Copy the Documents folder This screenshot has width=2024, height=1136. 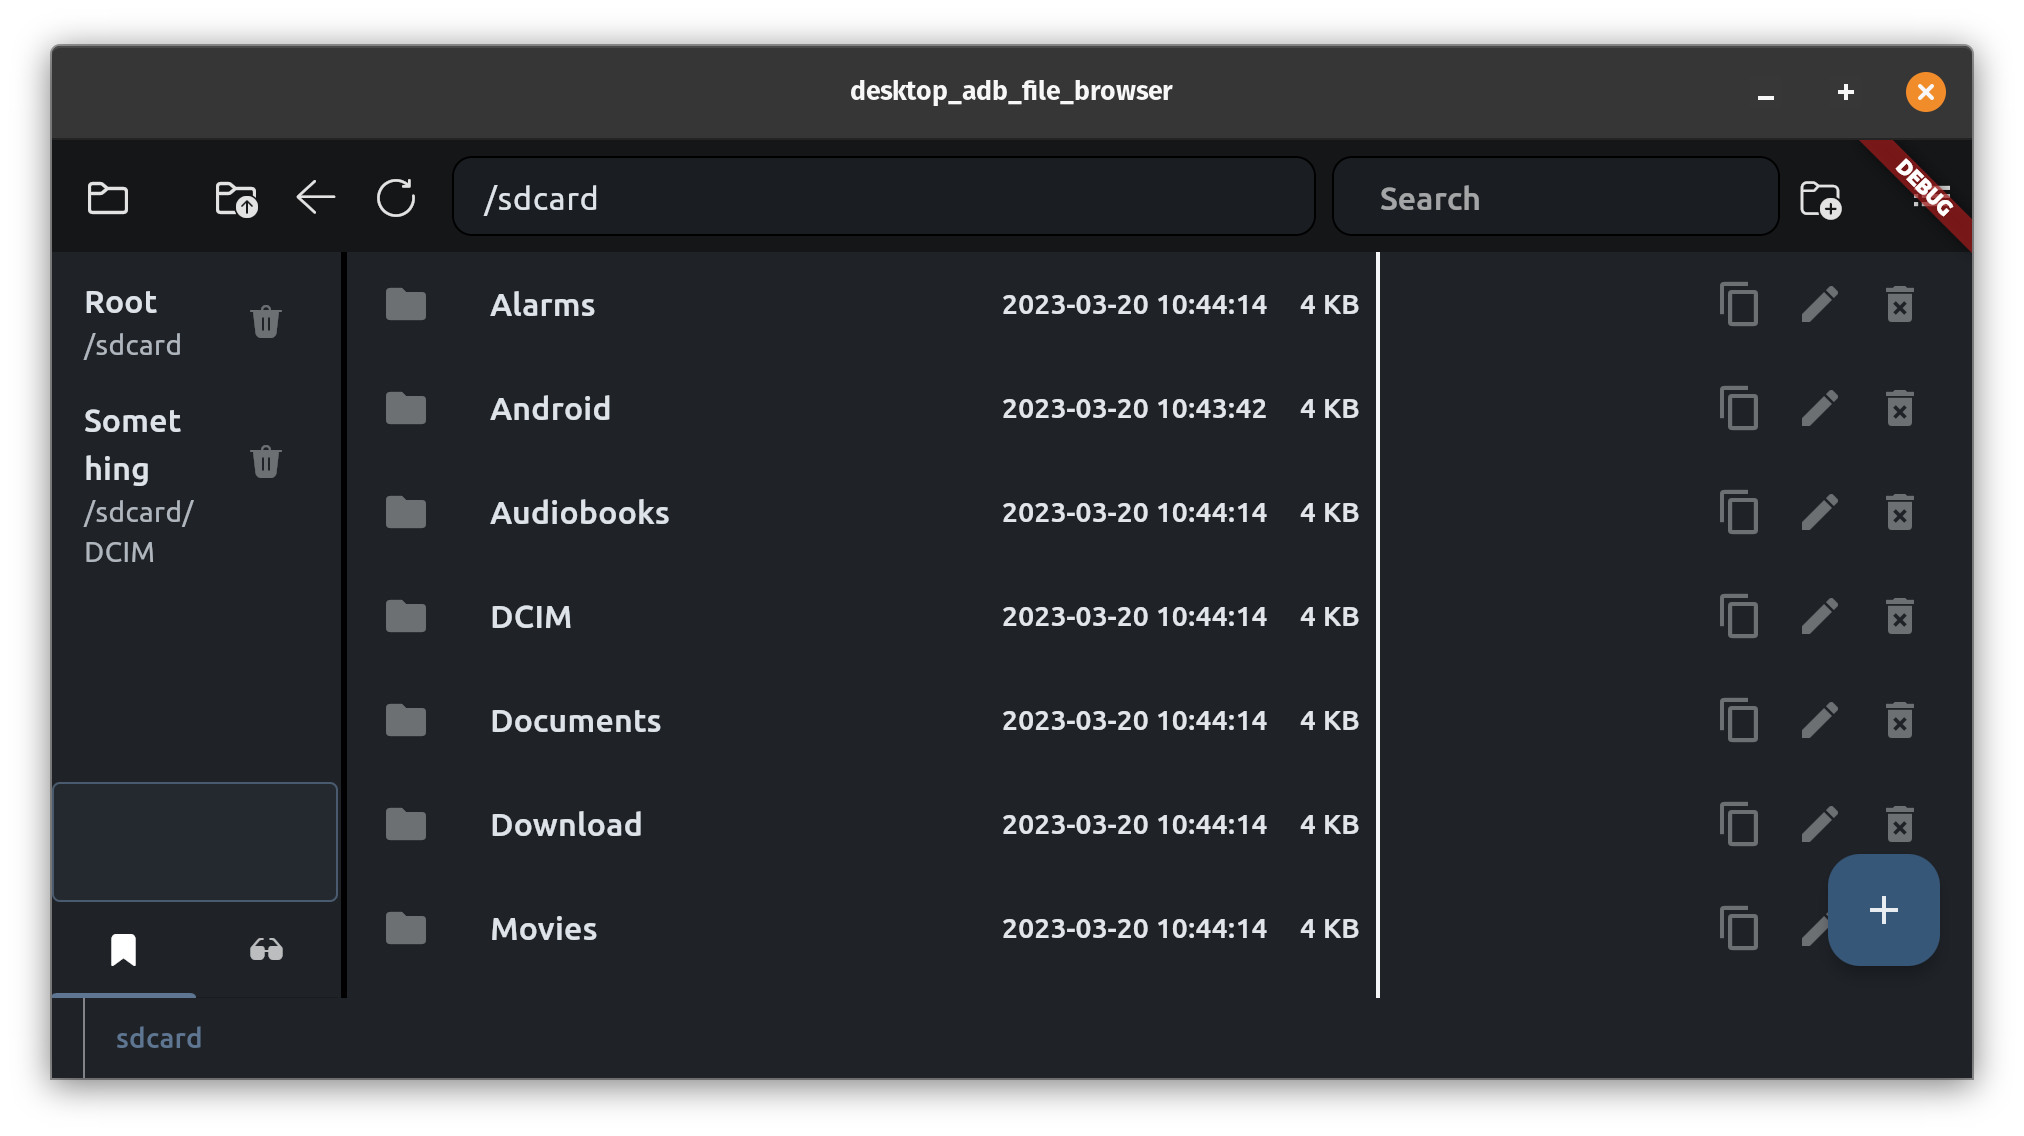pos(1739,720)
